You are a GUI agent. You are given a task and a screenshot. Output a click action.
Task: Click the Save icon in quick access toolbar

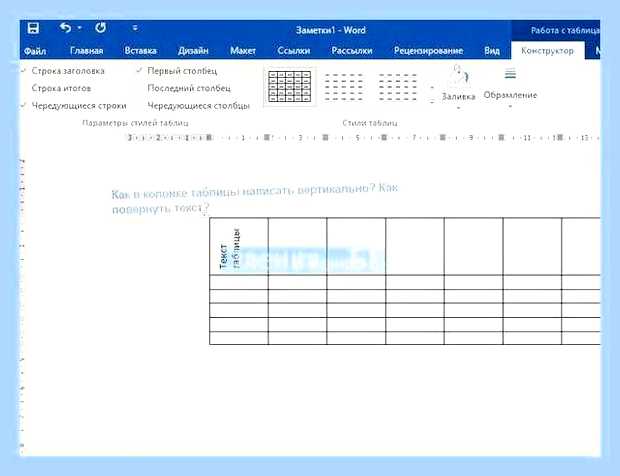pos(33,28)
